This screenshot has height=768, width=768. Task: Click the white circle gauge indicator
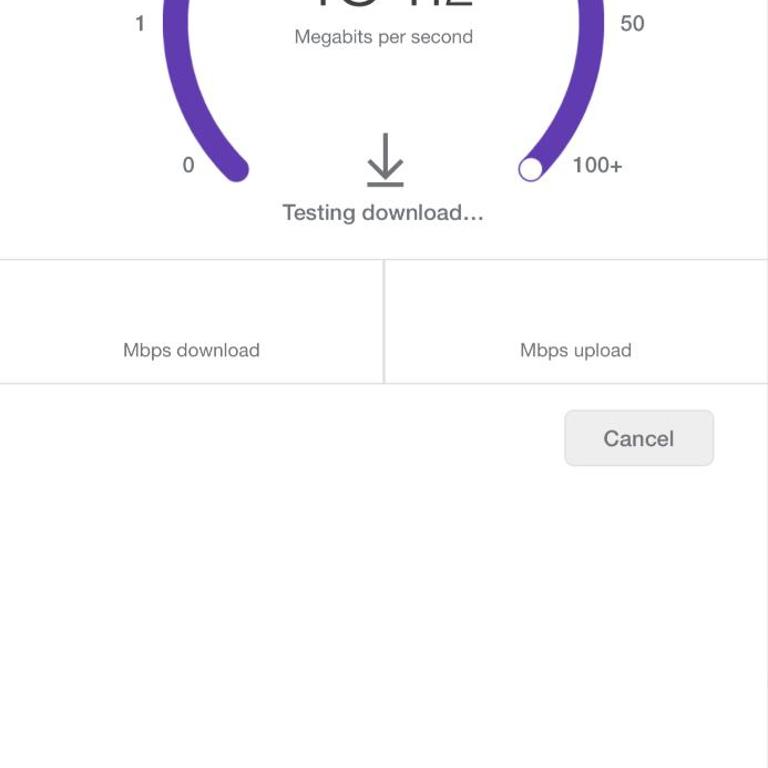(531, 169)
